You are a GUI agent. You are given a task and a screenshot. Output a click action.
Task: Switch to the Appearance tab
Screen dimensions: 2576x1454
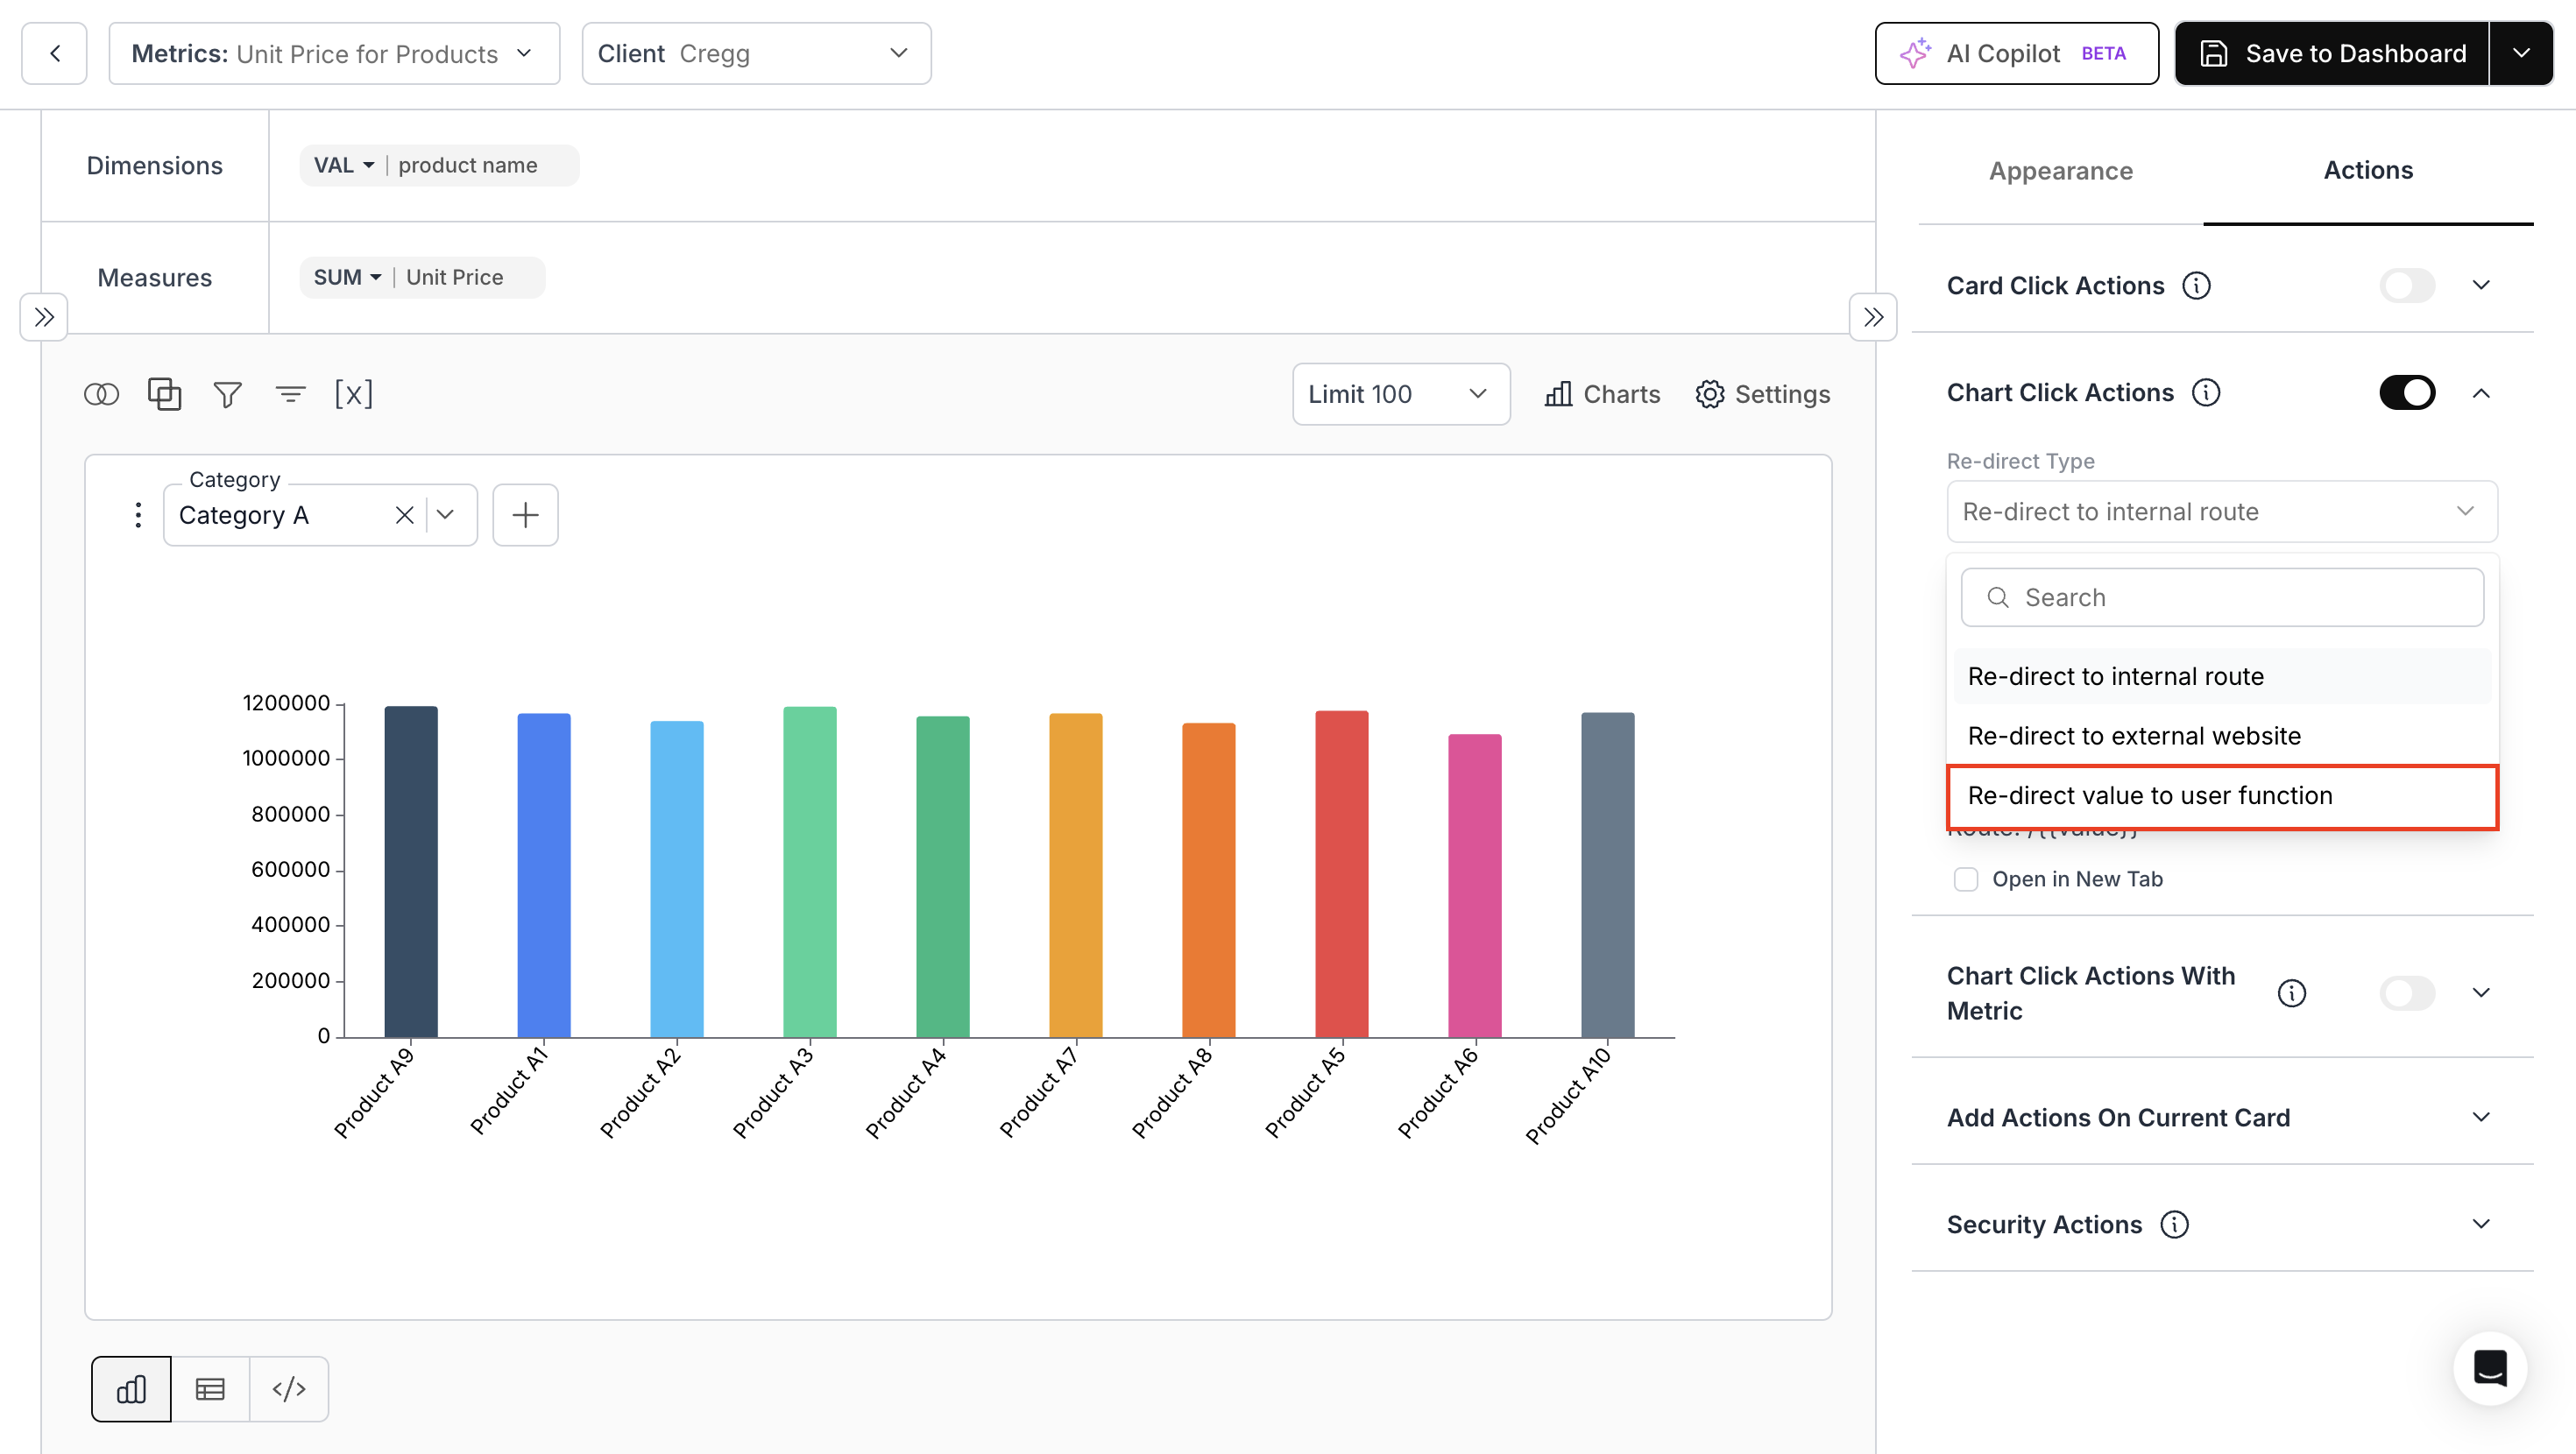(2060, 171)
